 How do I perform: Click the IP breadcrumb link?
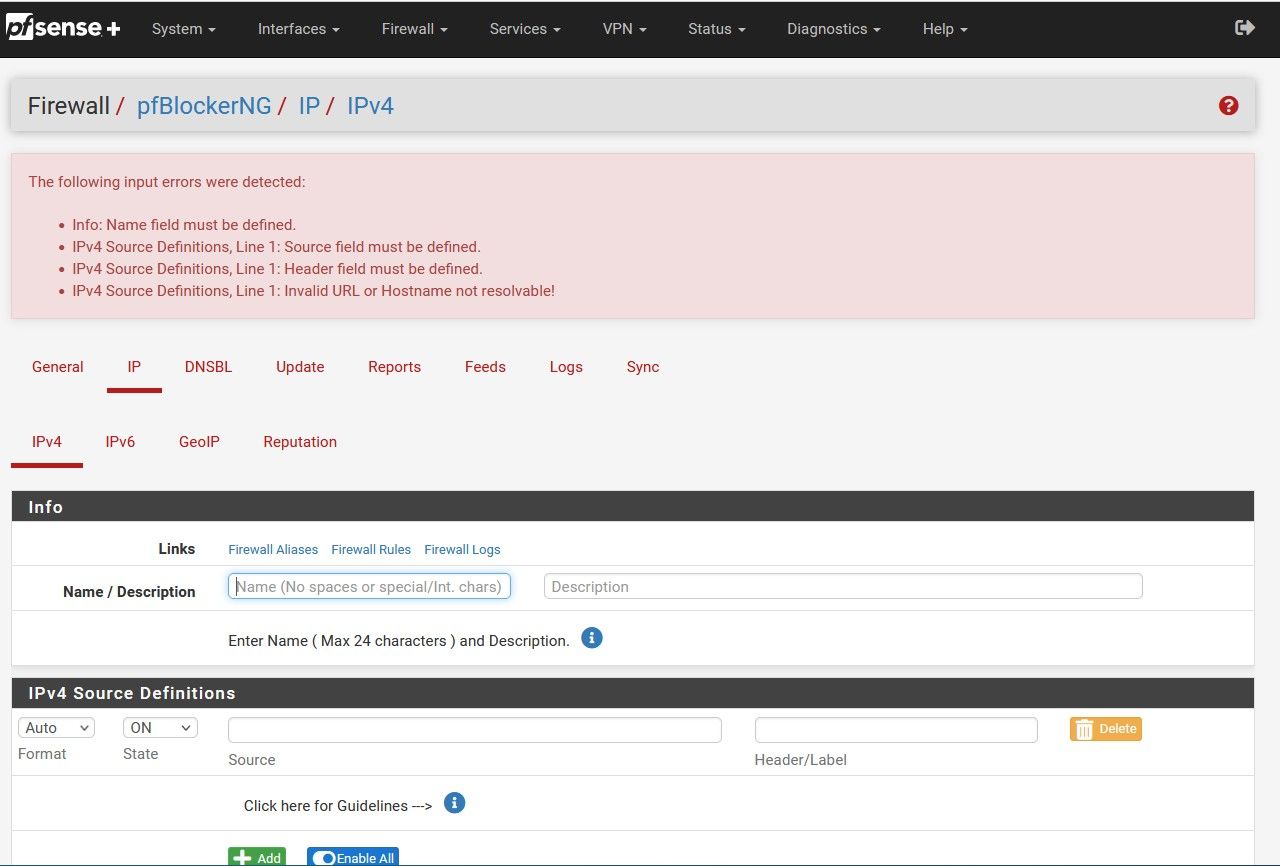click(x=309, y=105)
